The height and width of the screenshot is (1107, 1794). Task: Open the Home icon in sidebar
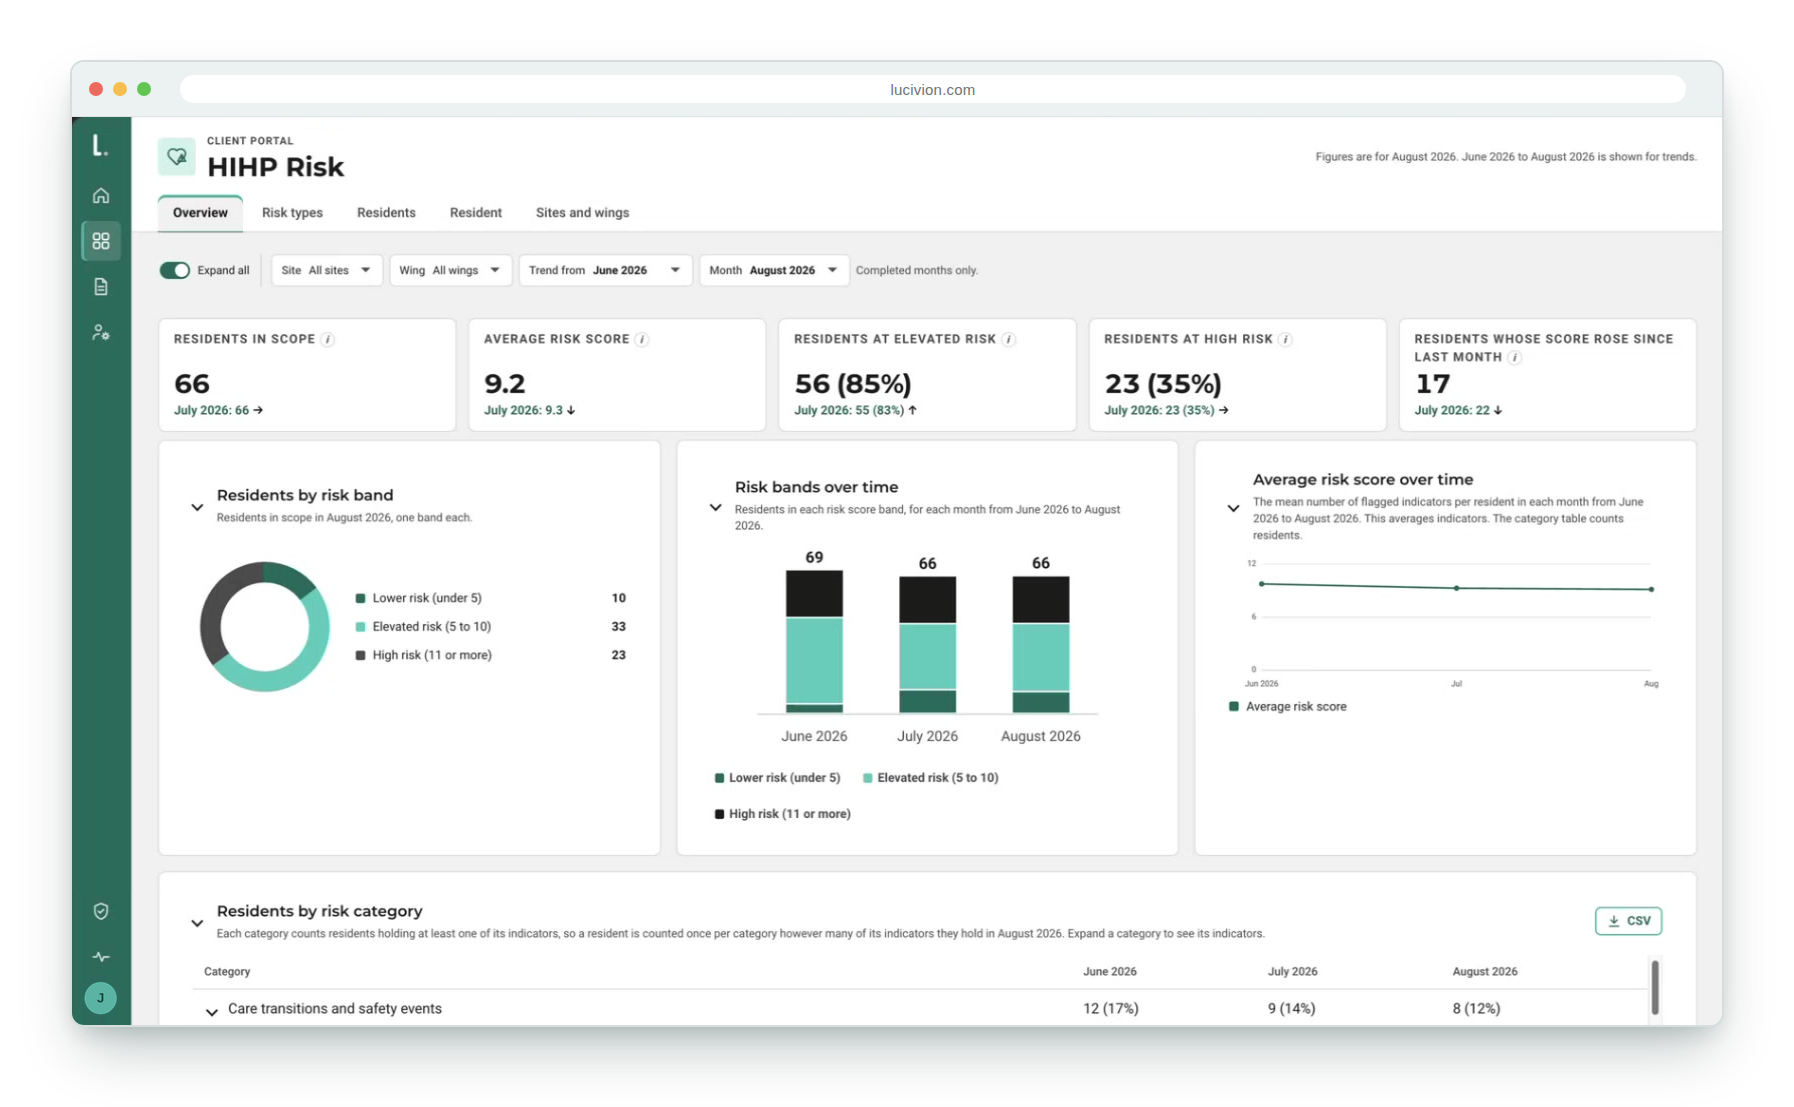coord(101,195)
